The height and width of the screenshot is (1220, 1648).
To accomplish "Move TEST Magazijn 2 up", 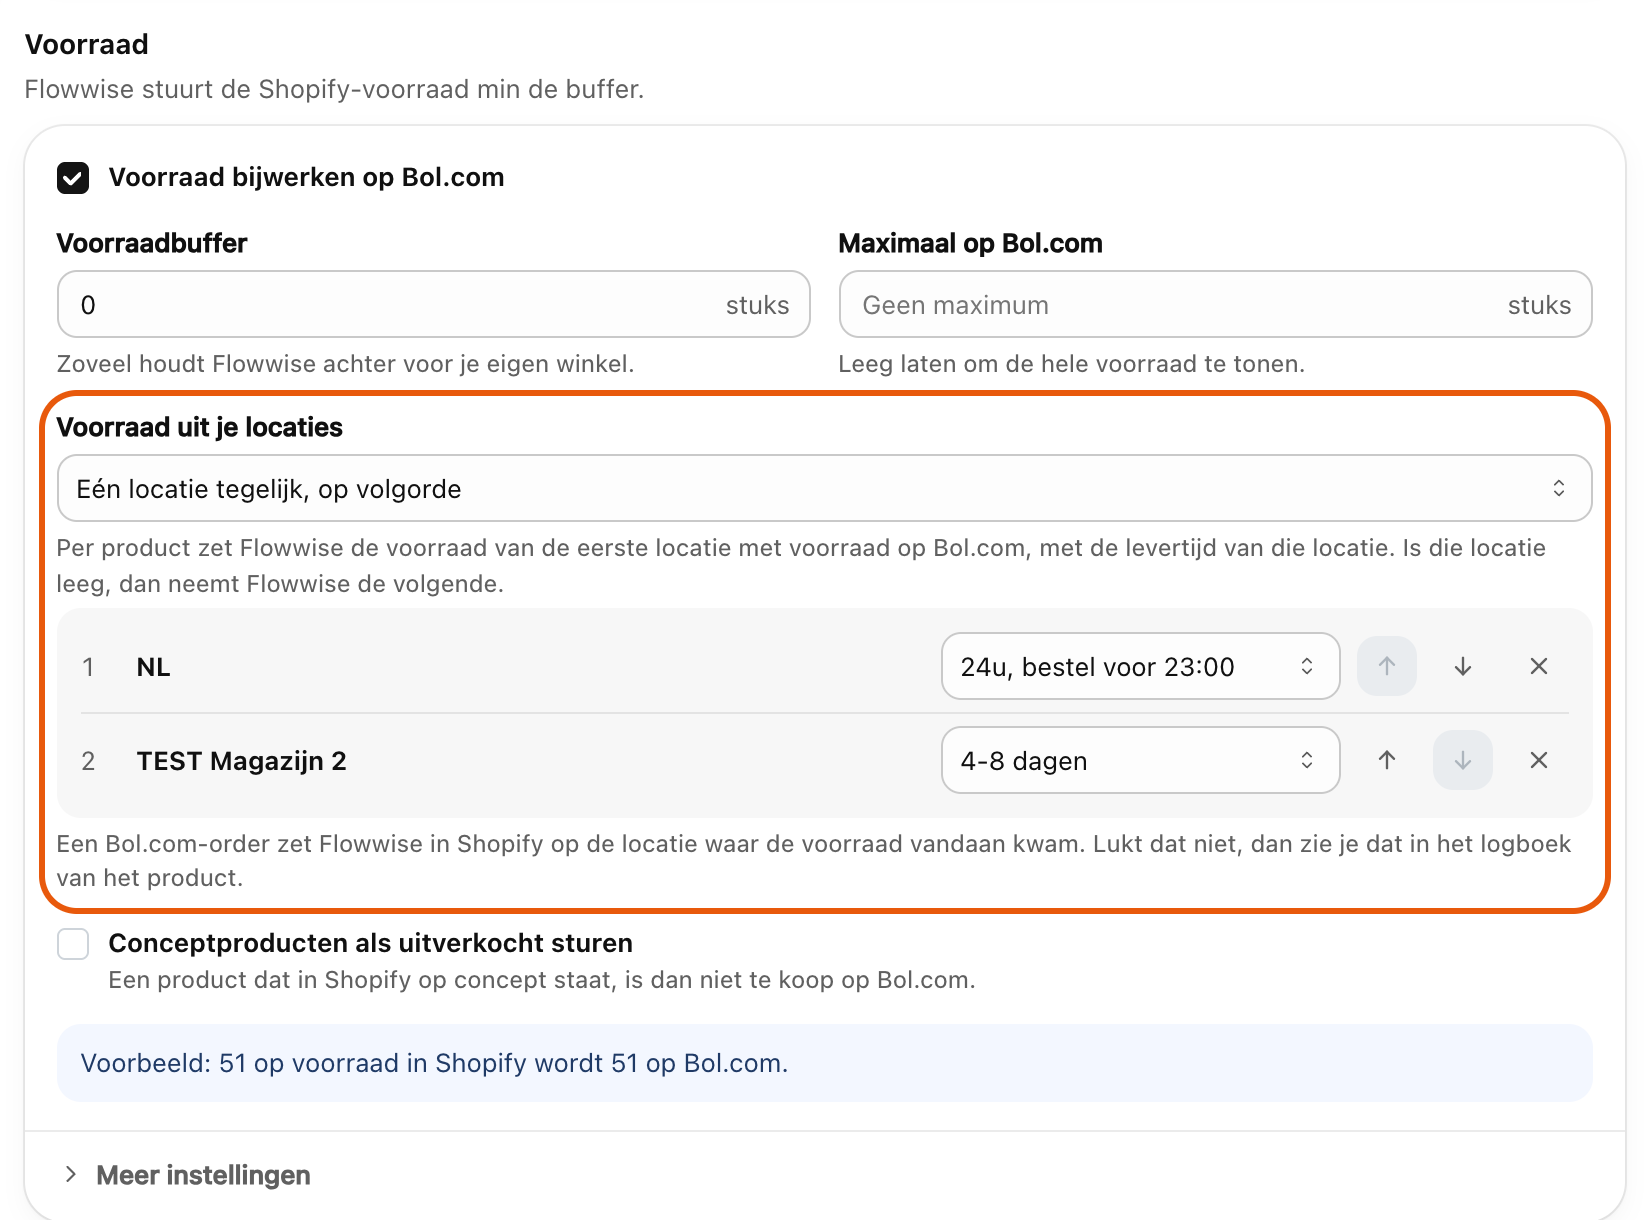I will pos(1387,760).
